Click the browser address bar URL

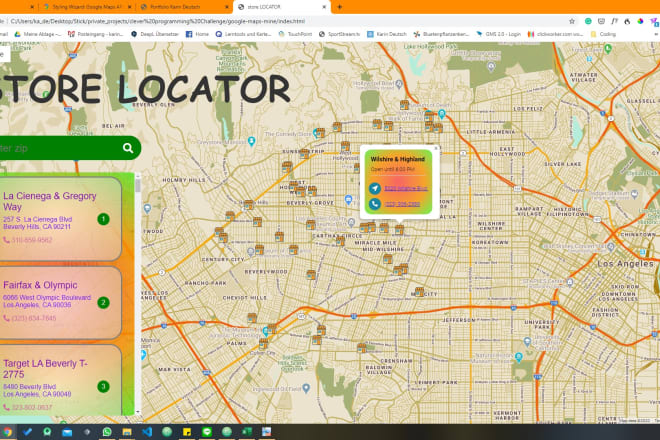point(158,21)
